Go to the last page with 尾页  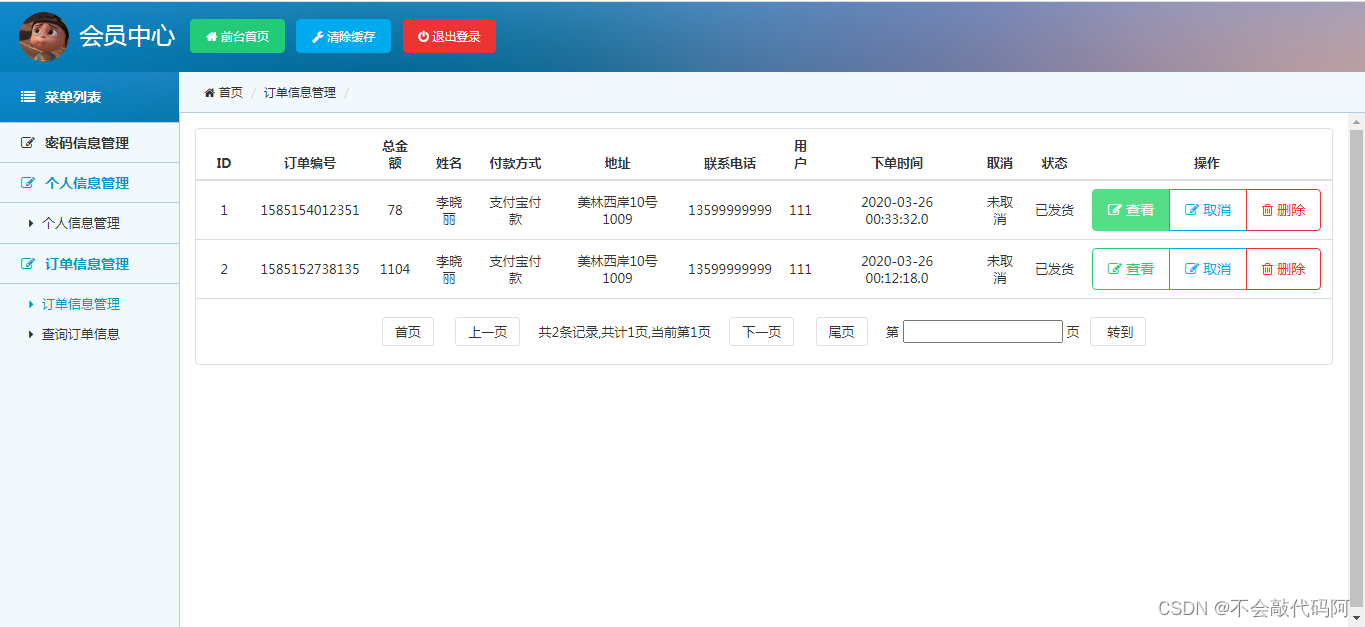click(x=841, y=331)
